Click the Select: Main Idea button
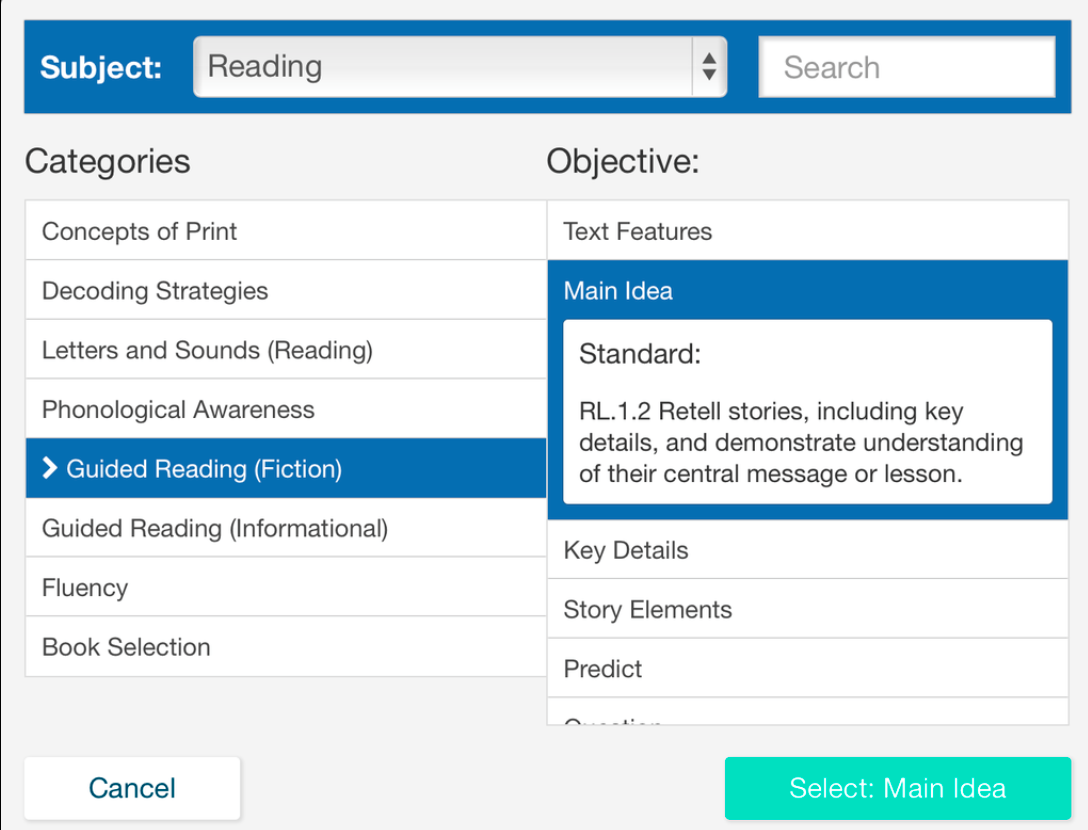The image size is (1088, 830). (897, 788)
